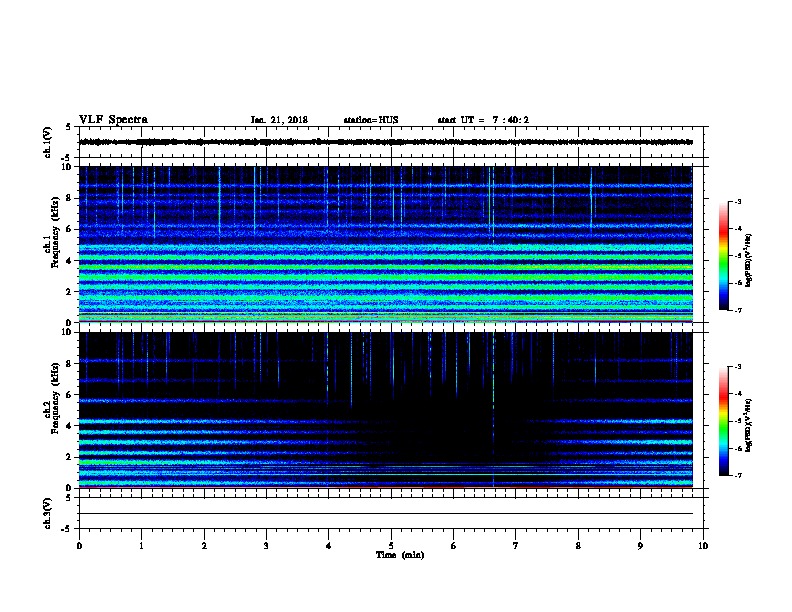Click the time axis tick label "9"
The image size is (792, 612).
coord(640,545)
